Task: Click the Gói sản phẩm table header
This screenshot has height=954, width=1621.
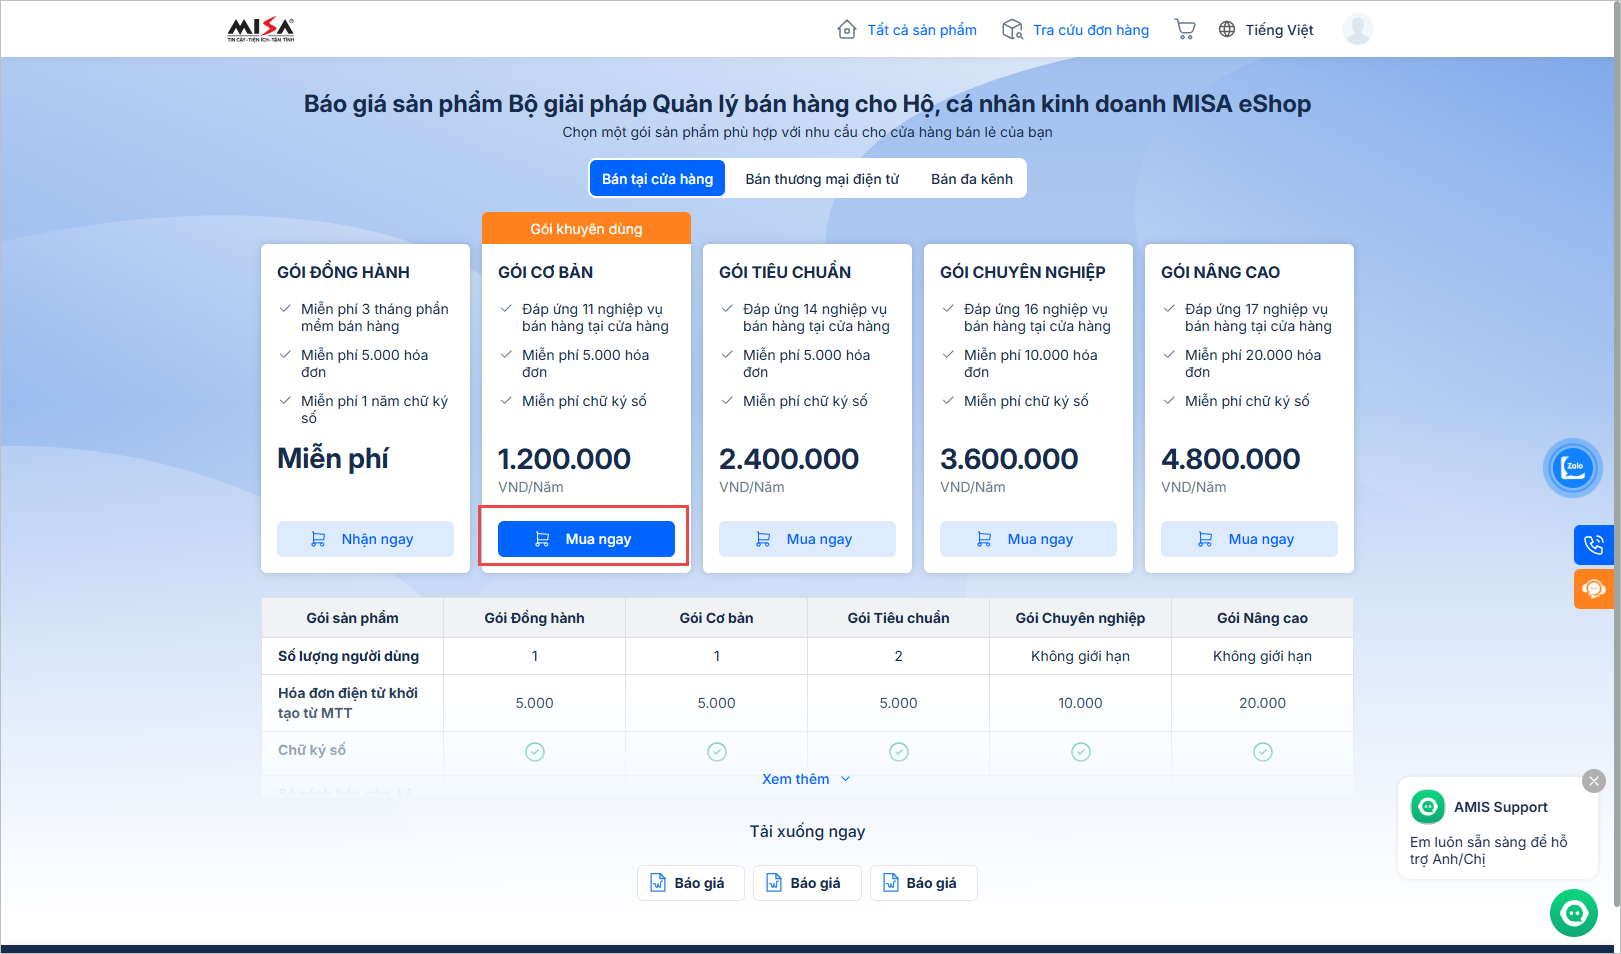Action: [352, 618]
